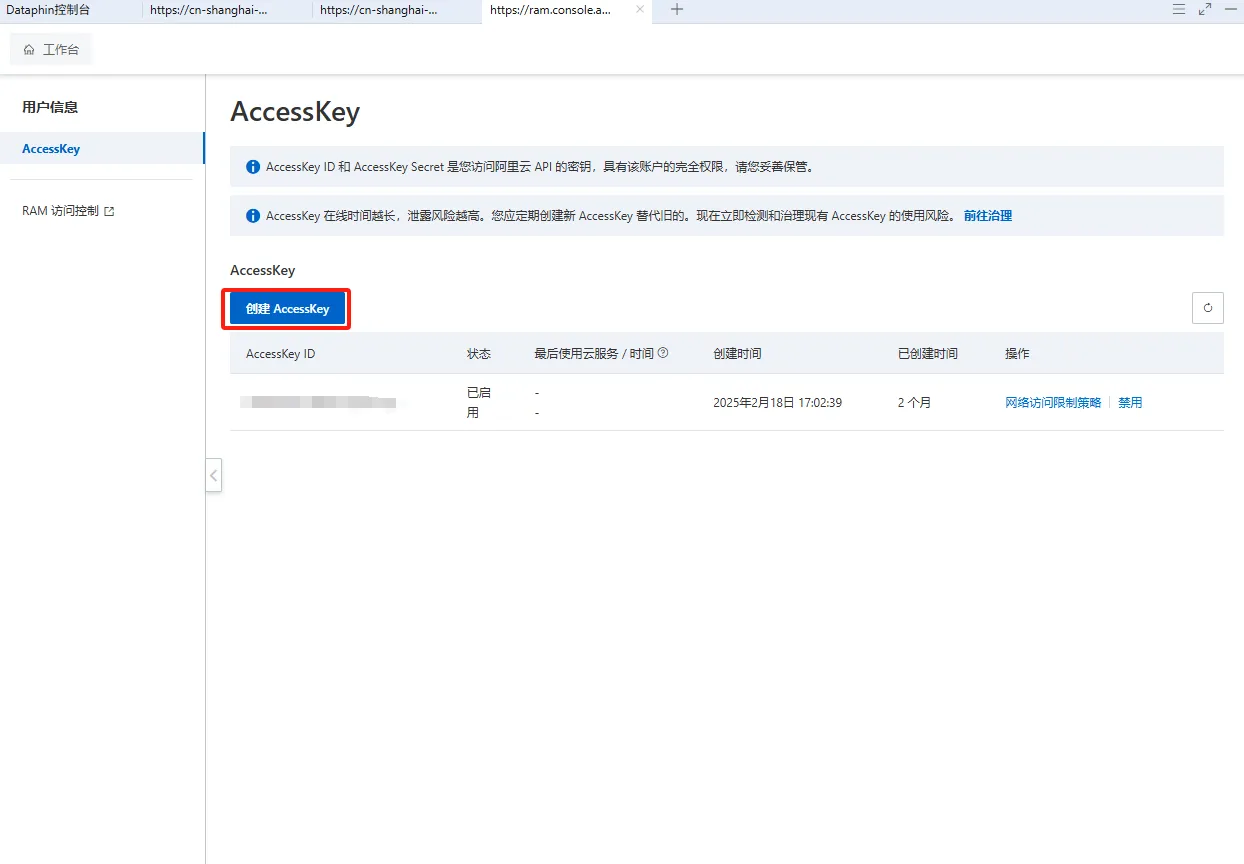Refresh the AccessKey list
Viewport: 1244px width, 864px height.
(x=1208, y=308)
